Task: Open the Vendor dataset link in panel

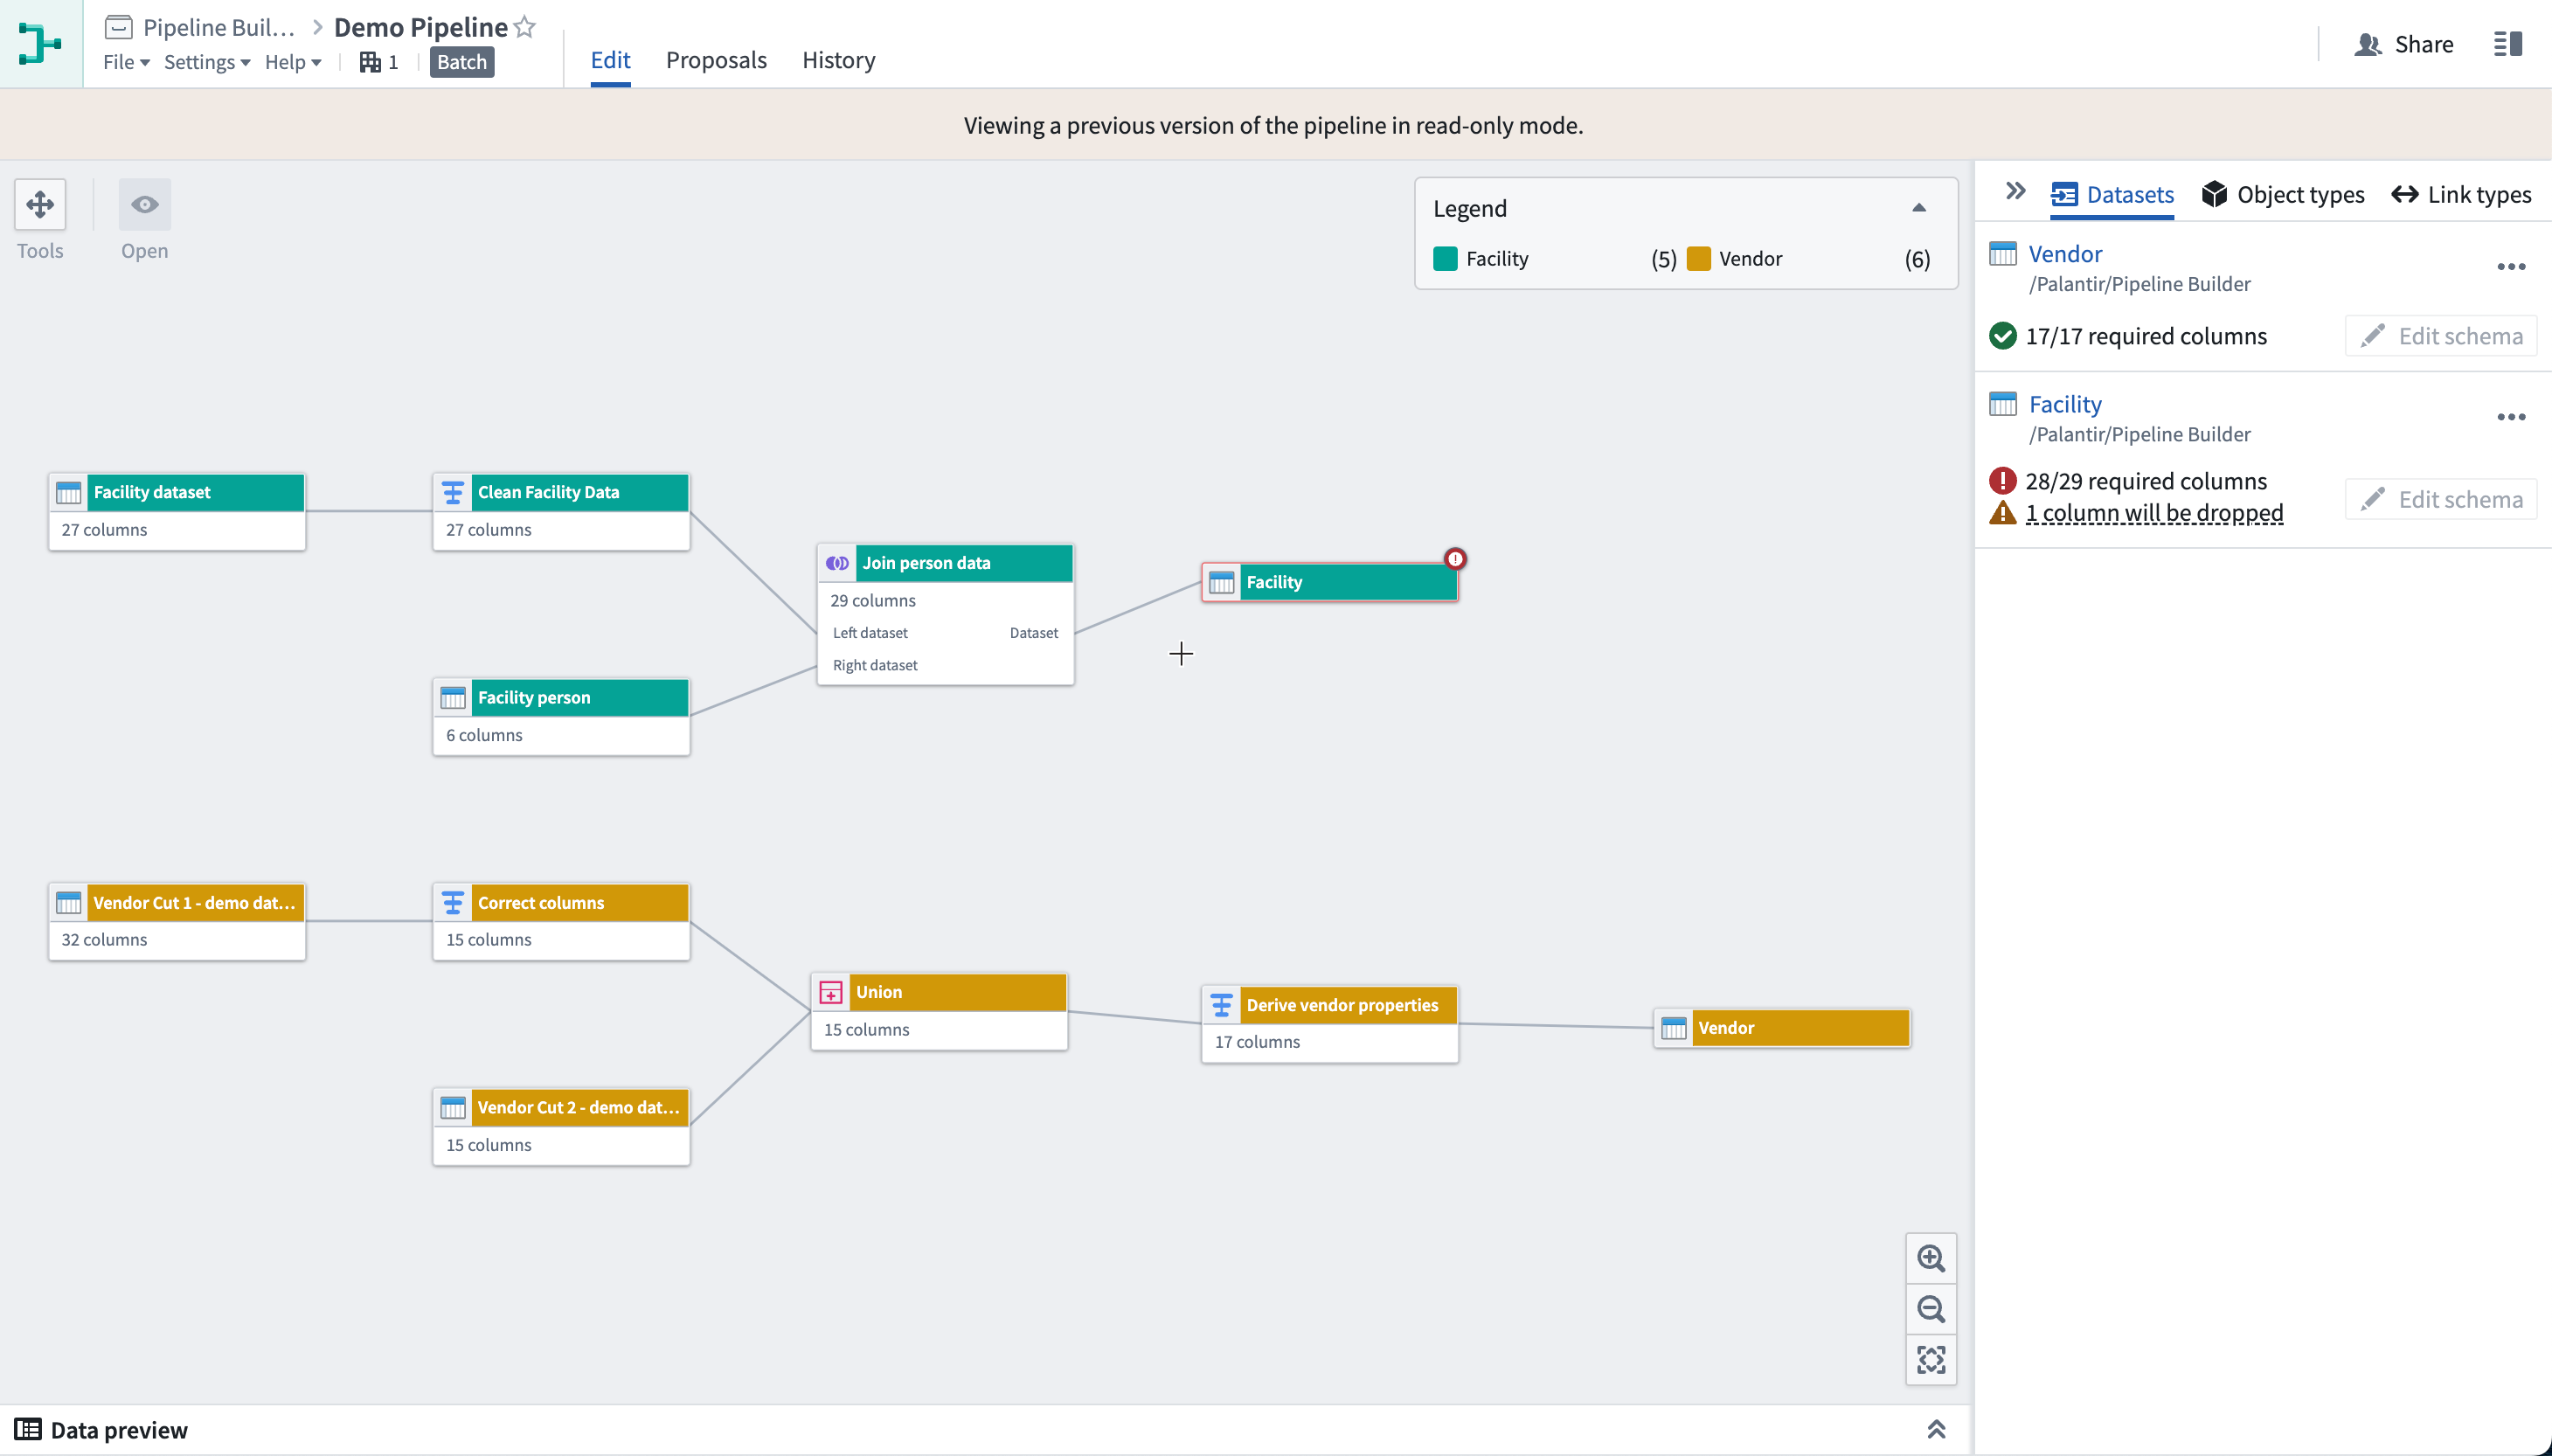Action: pos(2065,254)
